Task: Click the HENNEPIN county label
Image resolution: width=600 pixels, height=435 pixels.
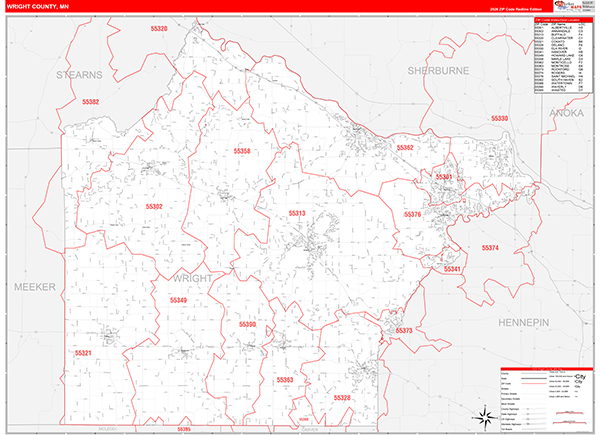Action: point(523,323)
